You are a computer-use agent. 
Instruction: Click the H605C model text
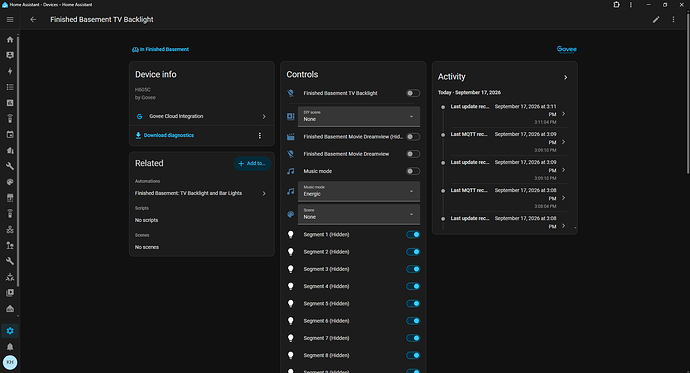(143, 90)
